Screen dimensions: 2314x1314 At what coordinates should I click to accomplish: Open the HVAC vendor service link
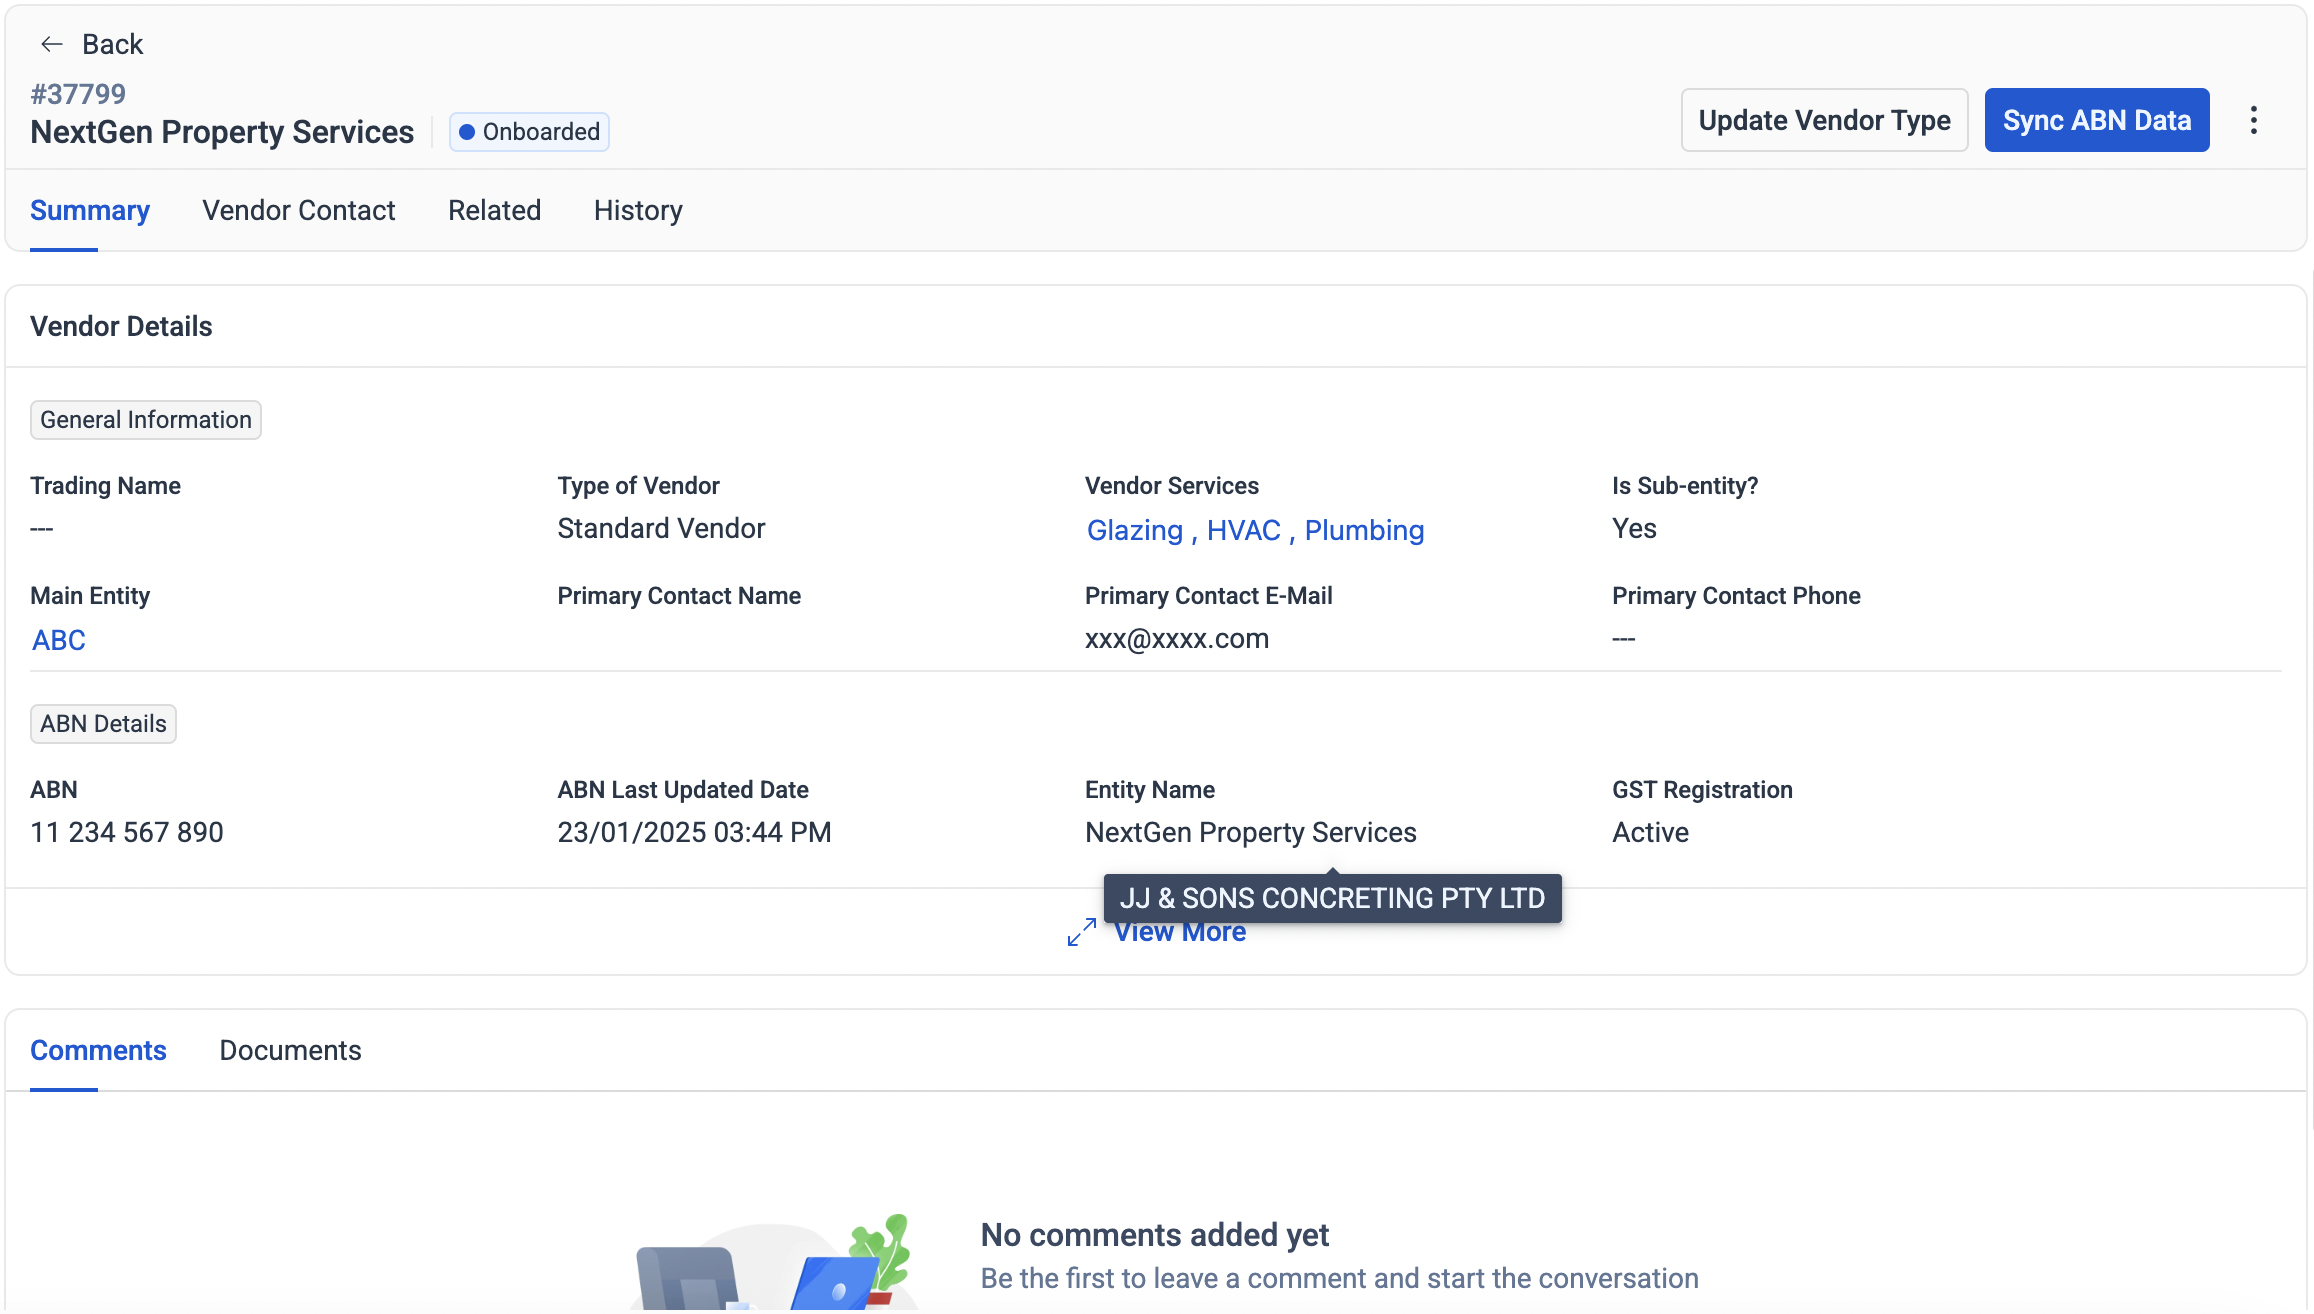coord(1243,530)
